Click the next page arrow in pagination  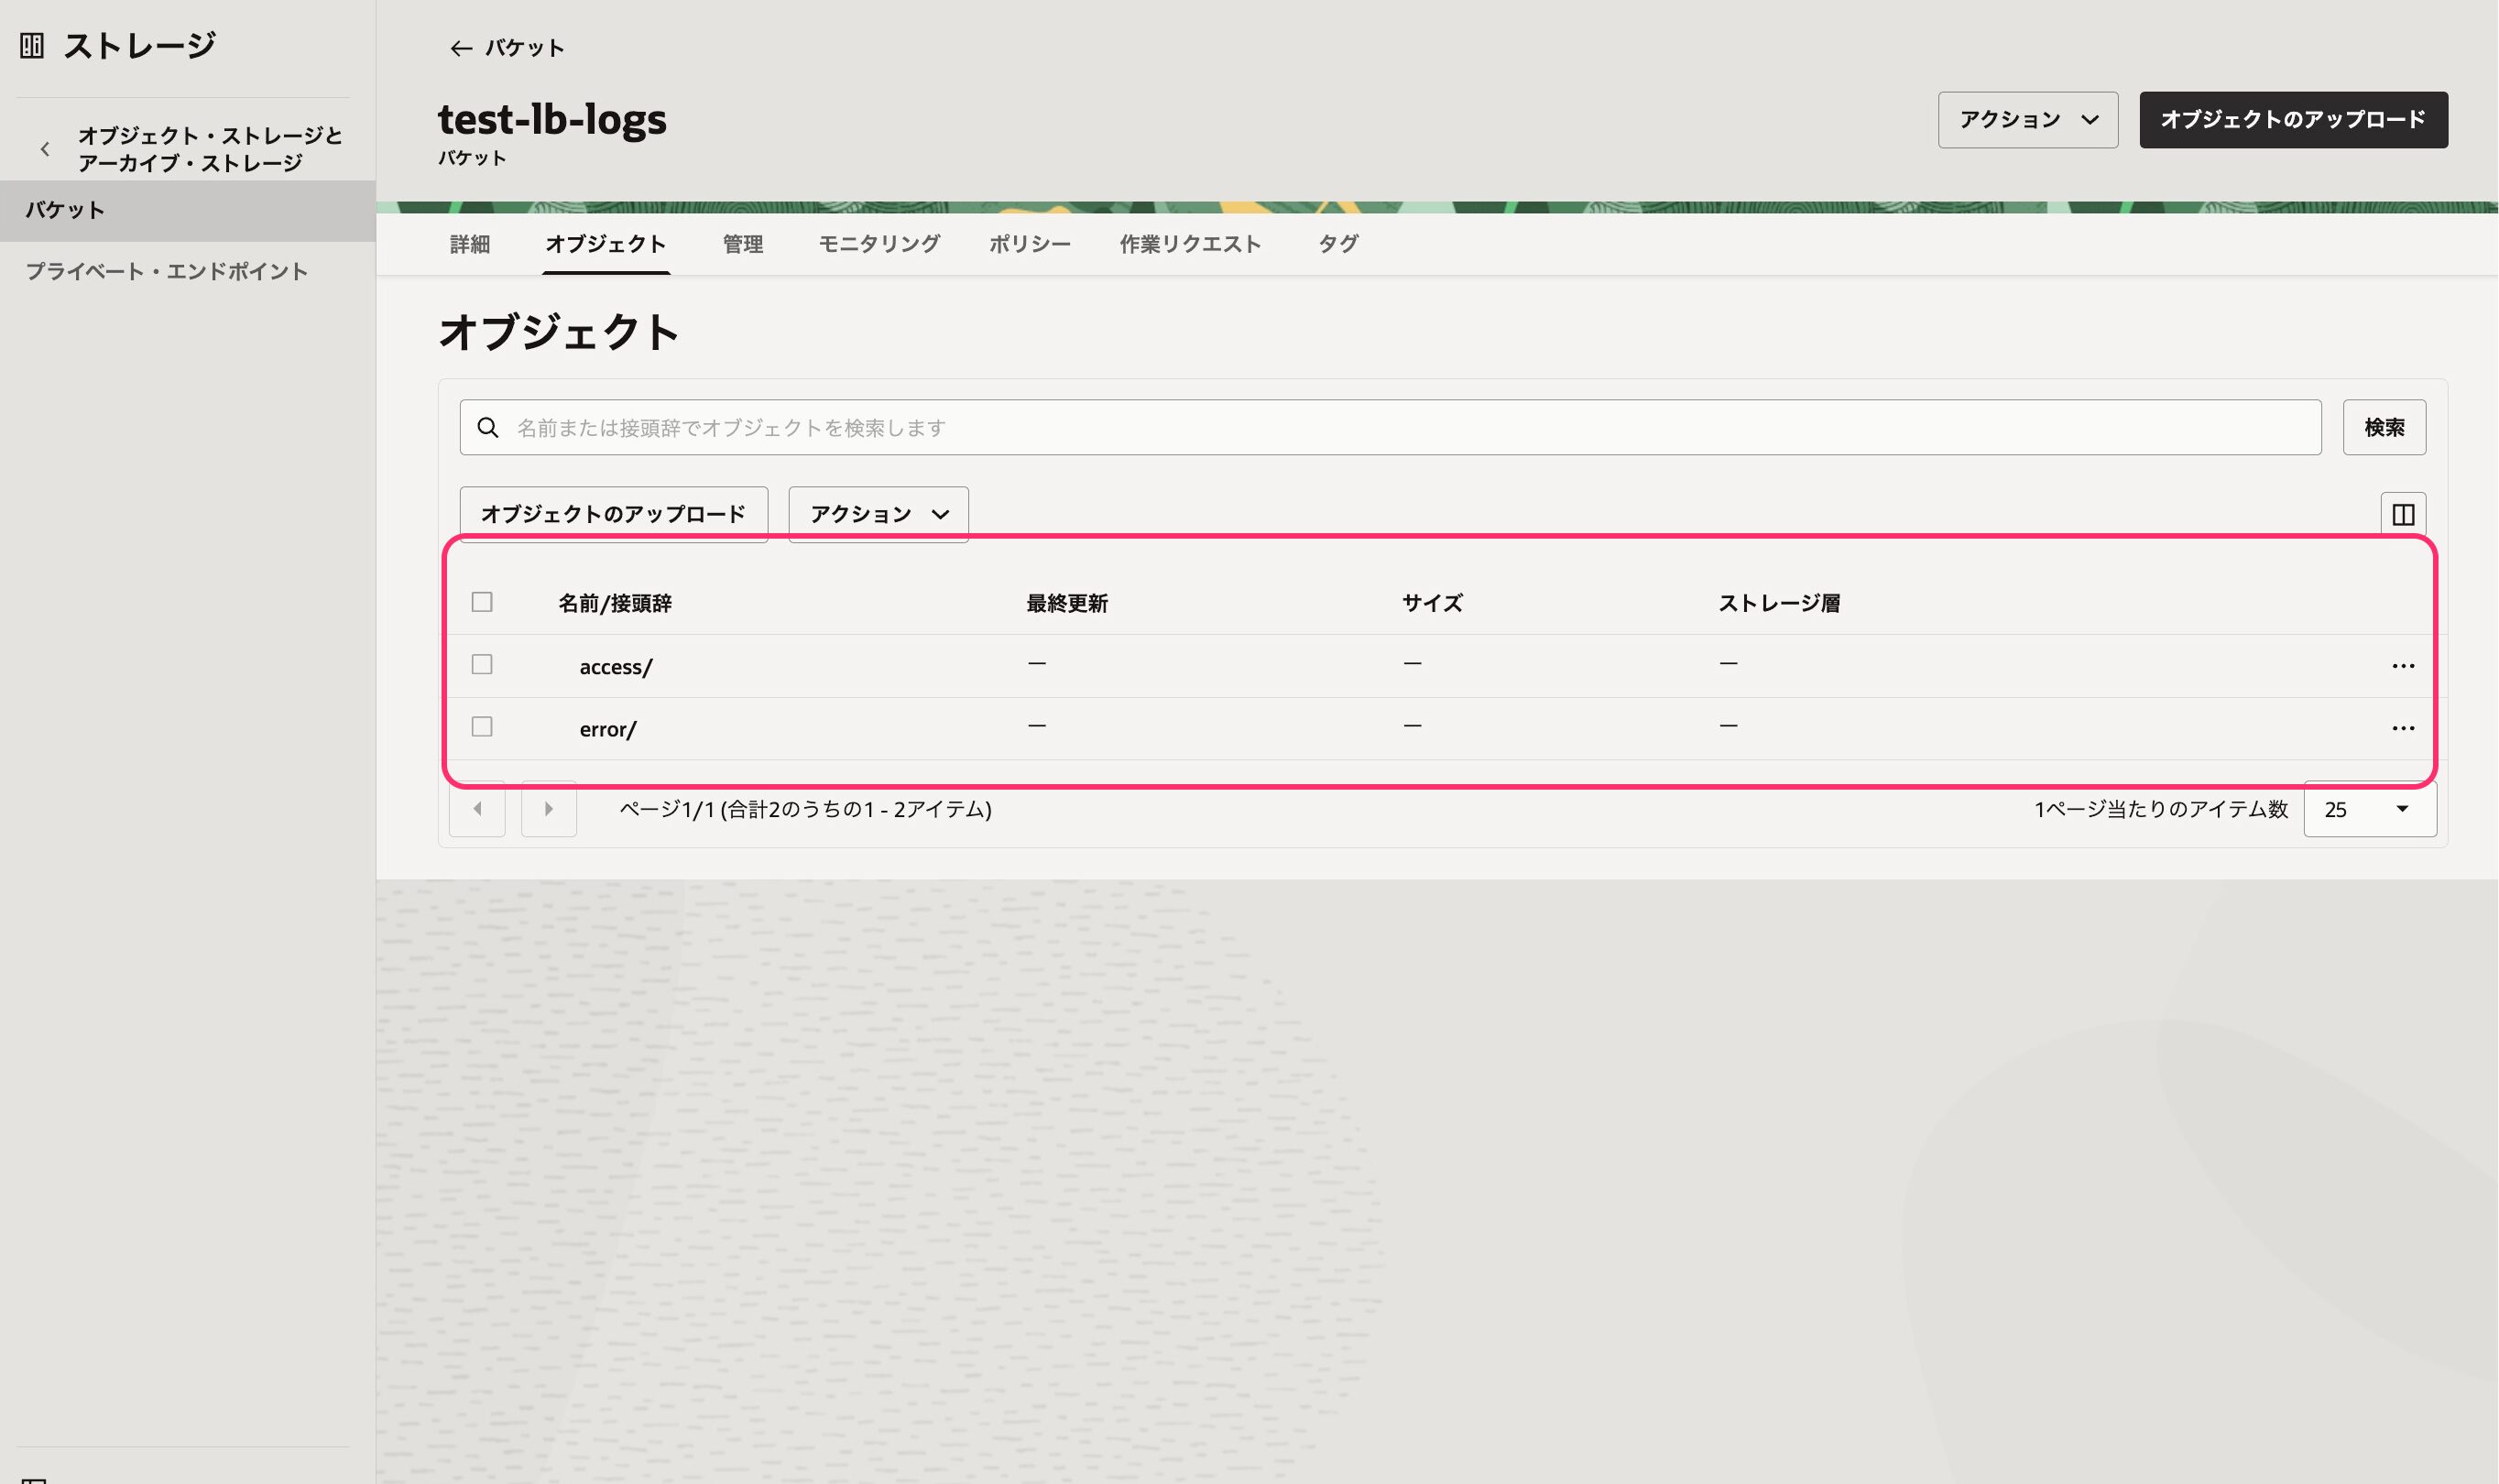(x=549, y=809)
